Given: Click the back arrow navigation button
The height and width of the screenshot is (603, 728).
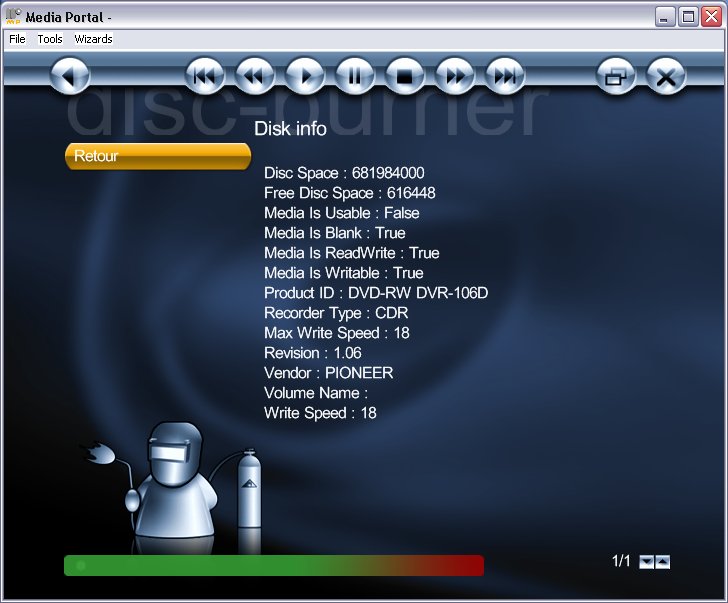Looking at the screenshot, I should 70,75.
